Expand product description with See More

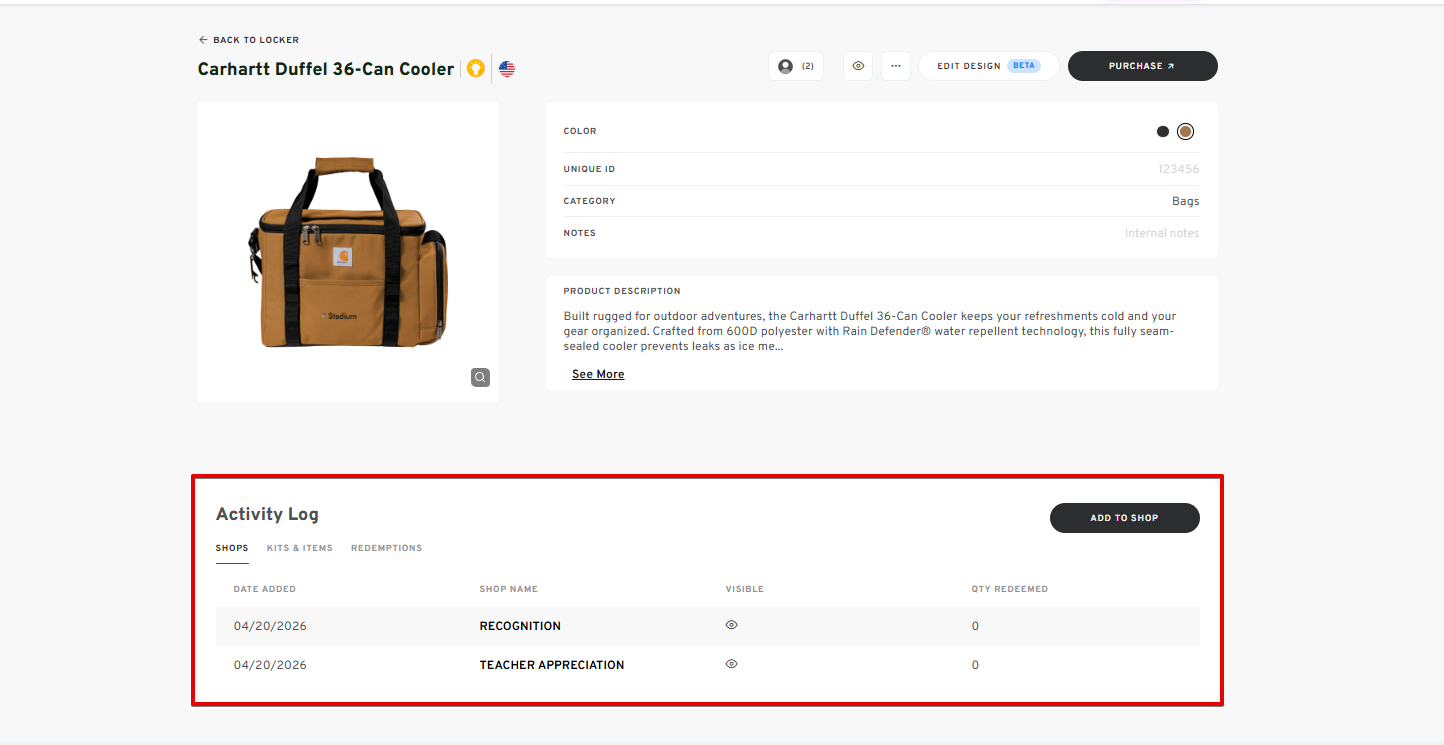(x=598, y=374)
